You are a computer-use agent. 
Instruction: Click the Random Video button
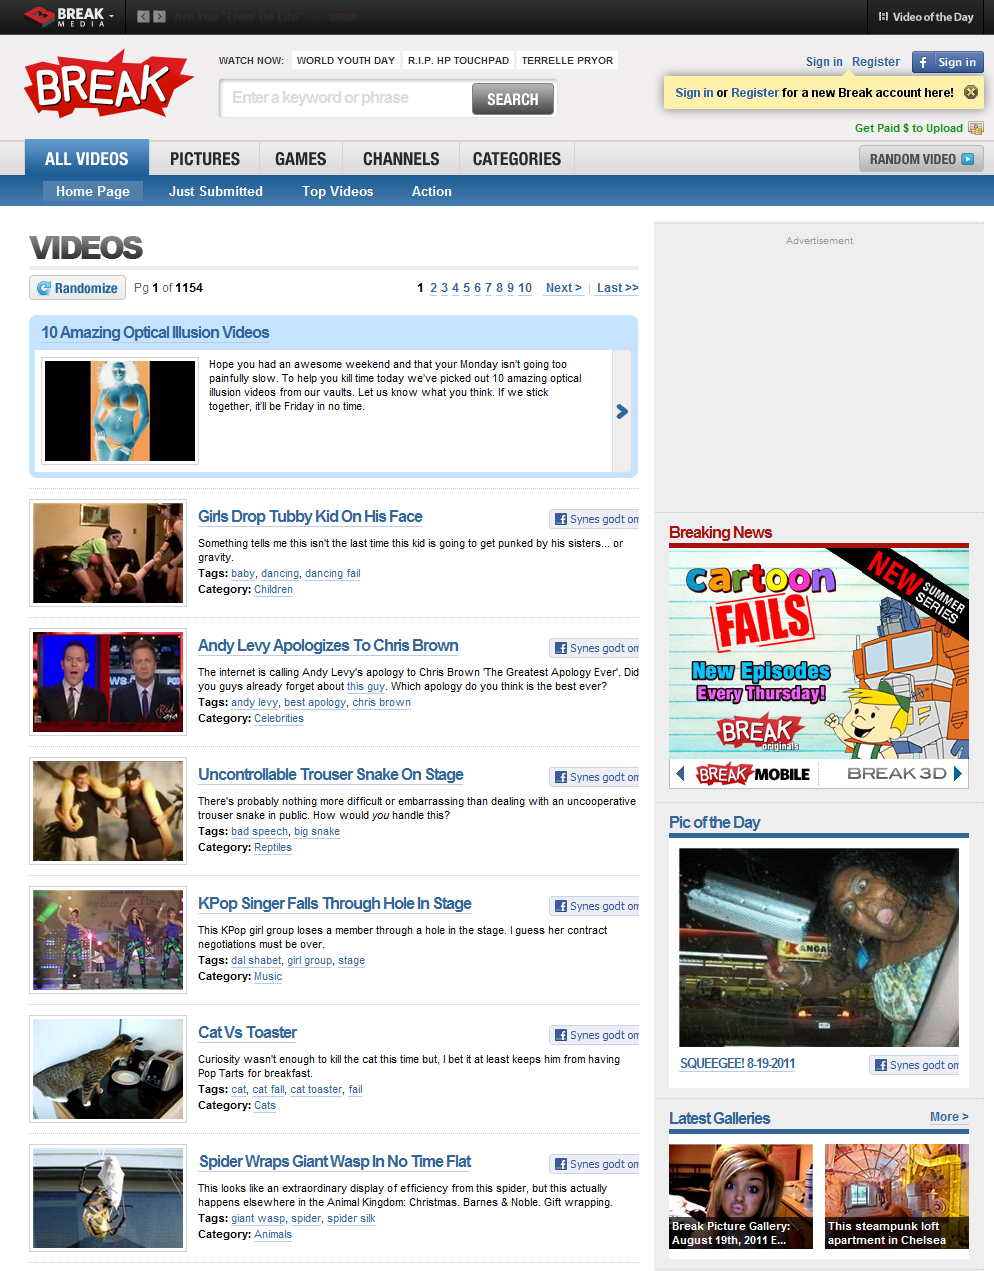[921, 159]
